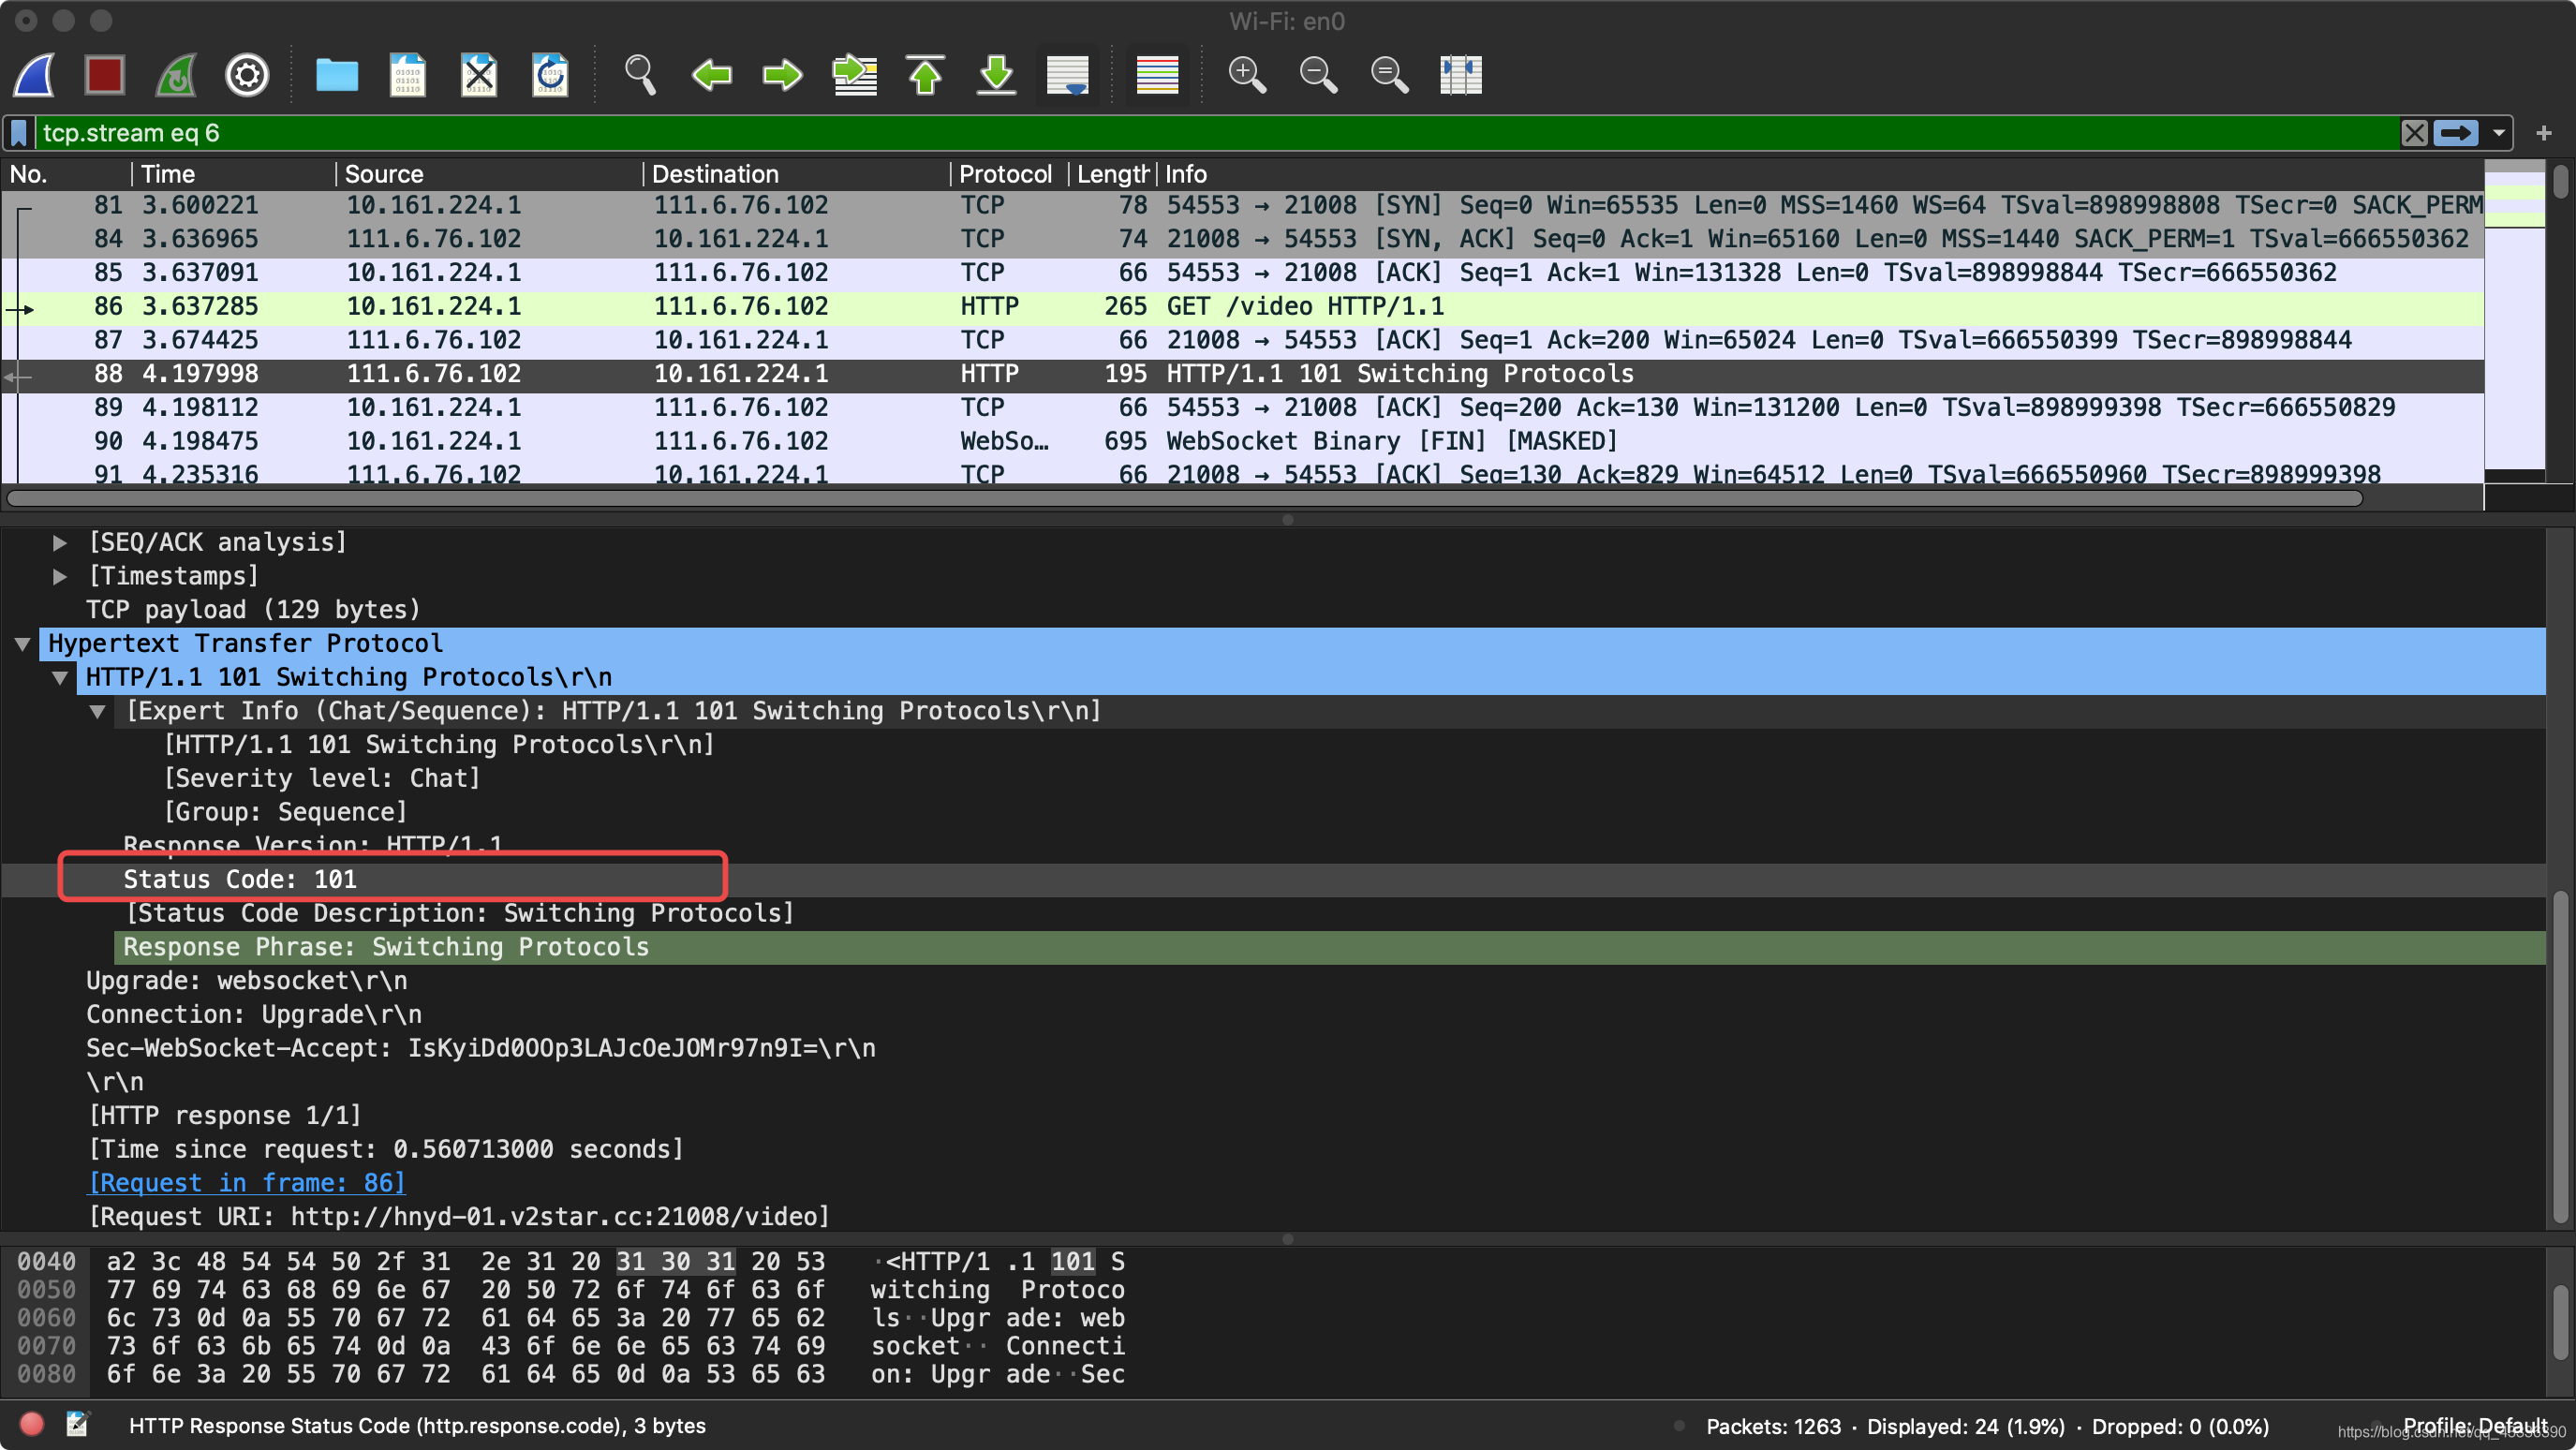Find a packet with magnifier icon
2576x1450 pixels.
pyautogui.click(x=640, y=75)
